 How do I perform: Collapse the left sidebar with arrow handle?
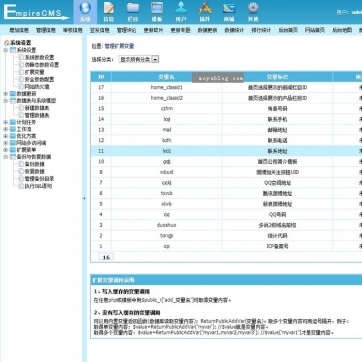coord(84,198)
